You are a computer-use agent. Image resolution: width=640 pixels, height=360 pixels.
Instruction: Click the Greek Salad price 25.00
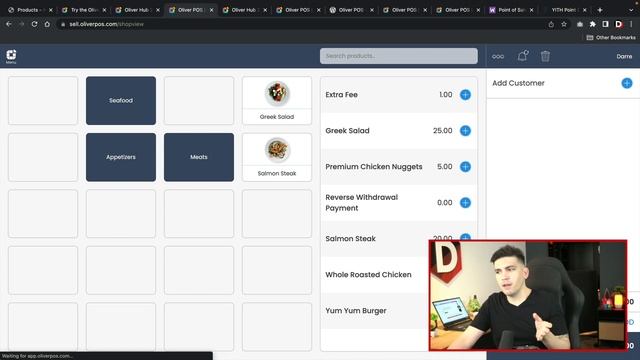442,131
